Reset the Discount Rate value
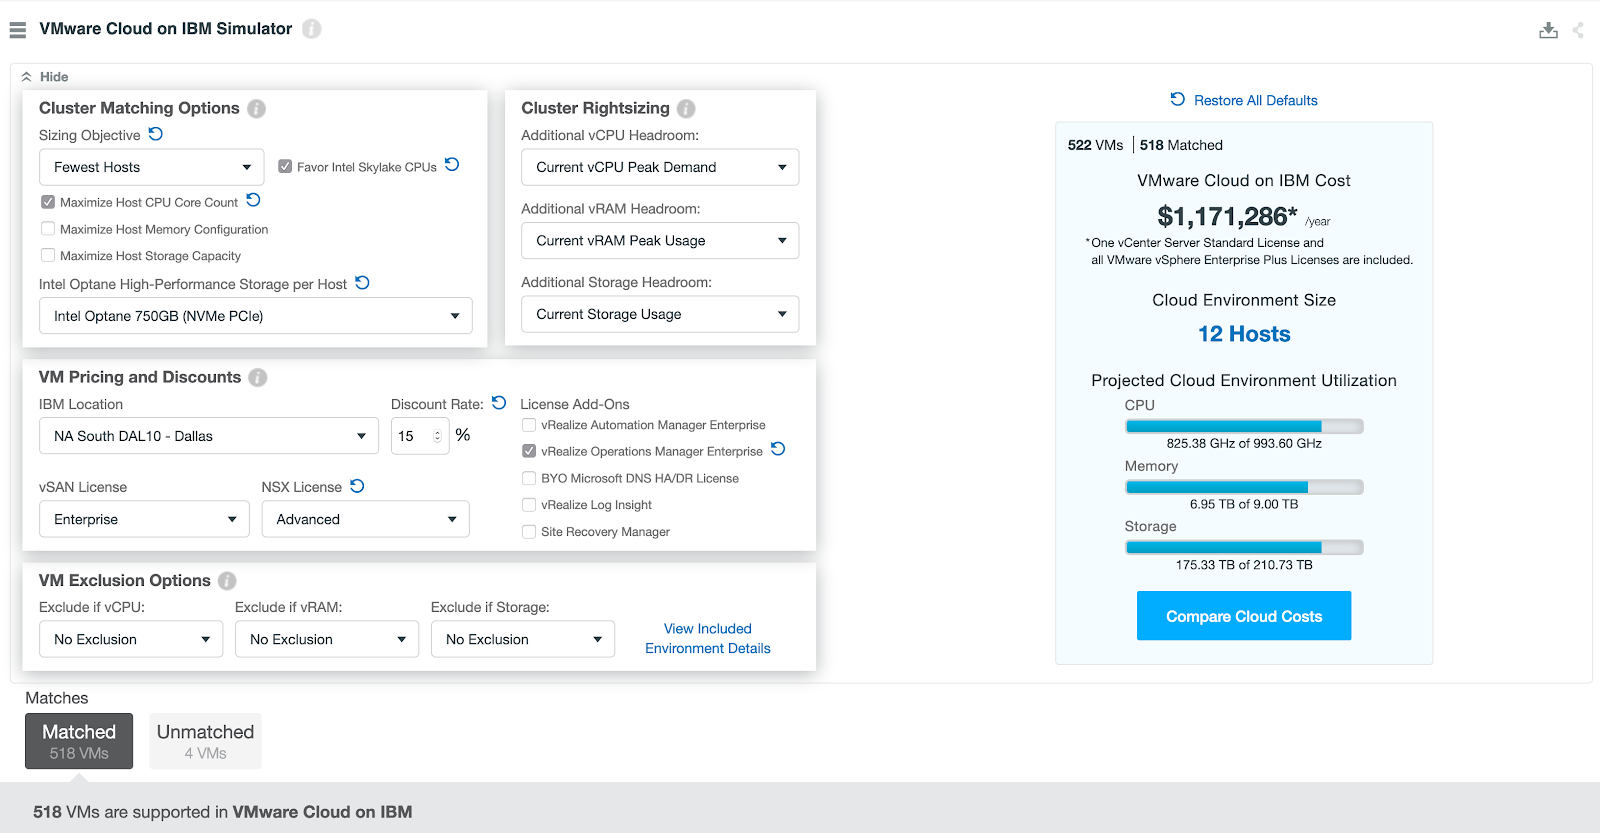 tap(499, 403)
